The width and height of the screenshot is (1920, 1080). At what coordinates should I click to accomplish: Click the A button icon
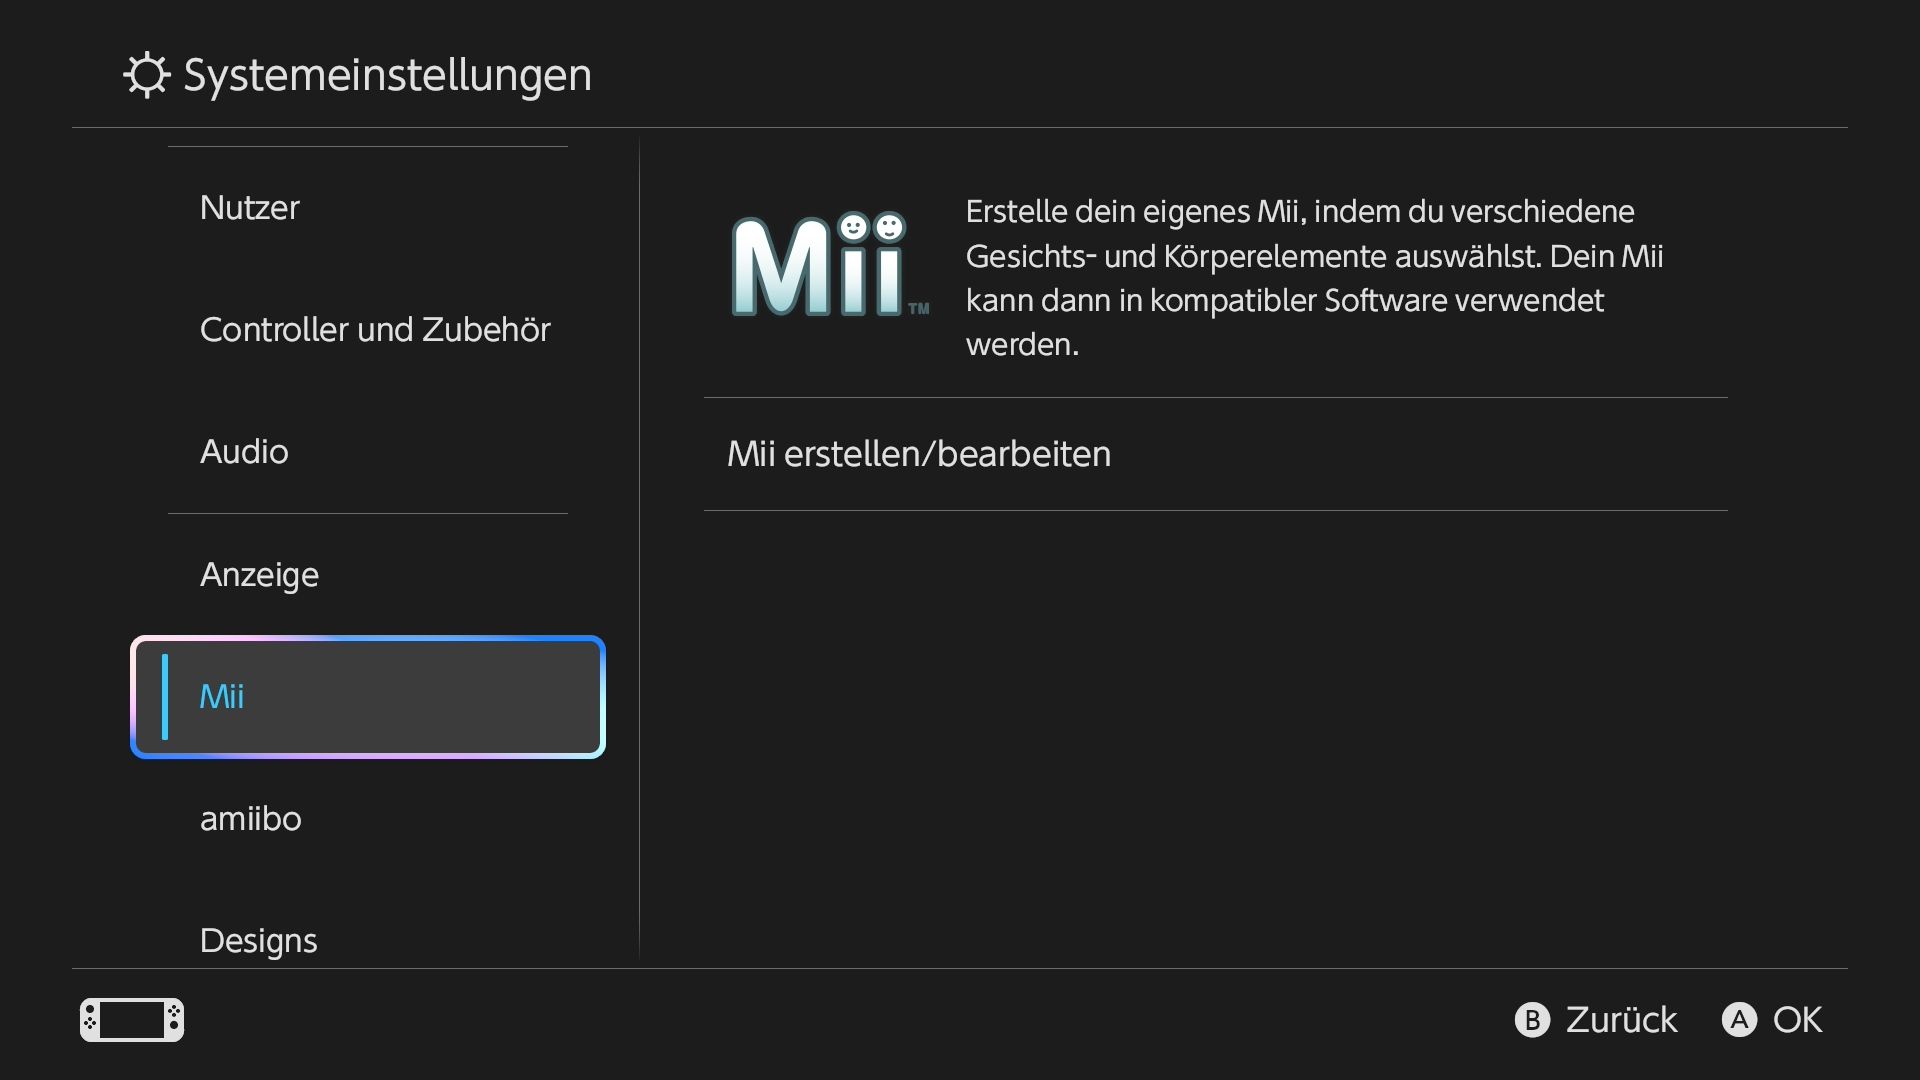[x=1739, y=1020]
